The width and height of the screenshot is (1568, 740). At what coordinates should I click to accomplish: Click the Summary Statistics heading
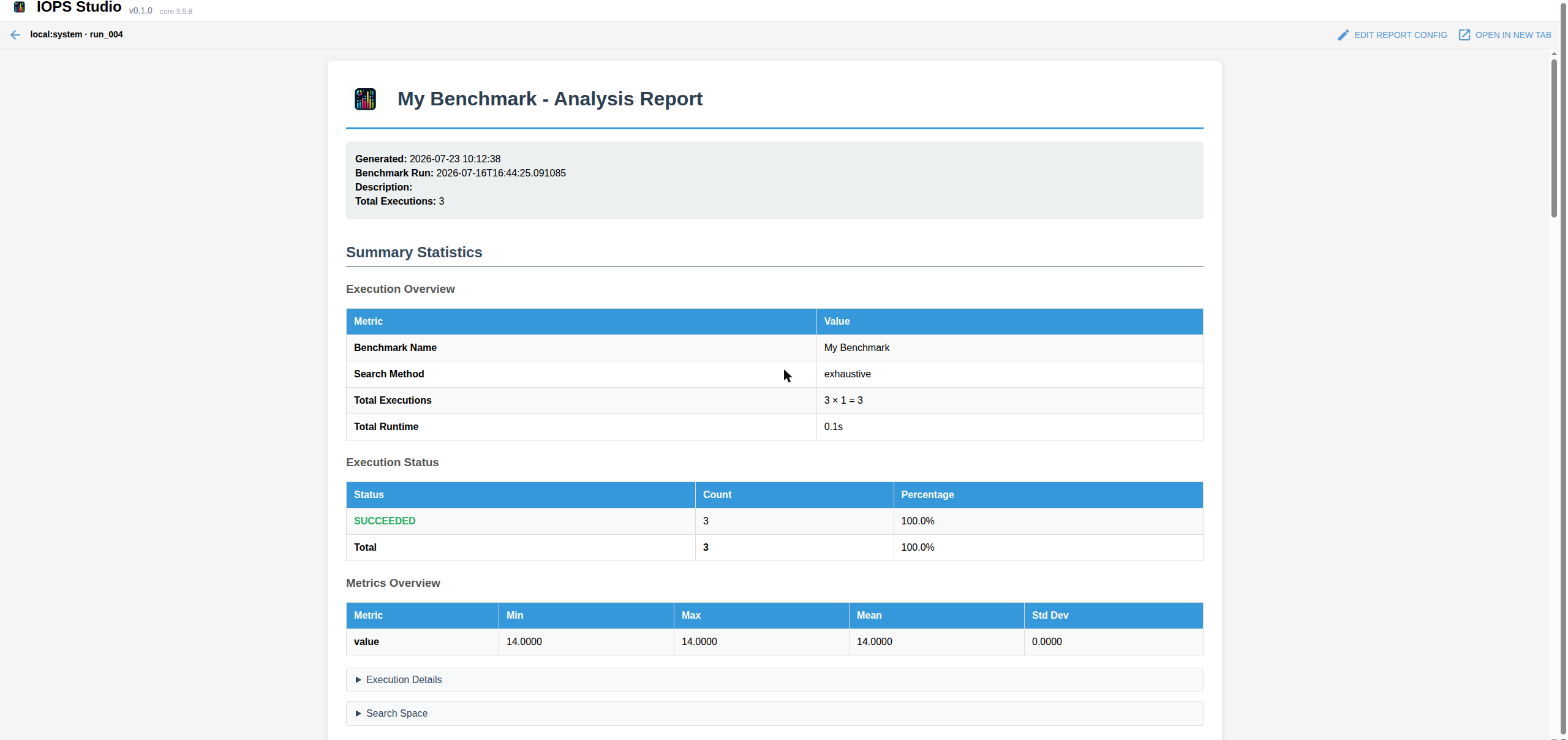pyautogui.click(x=414, y=252)
